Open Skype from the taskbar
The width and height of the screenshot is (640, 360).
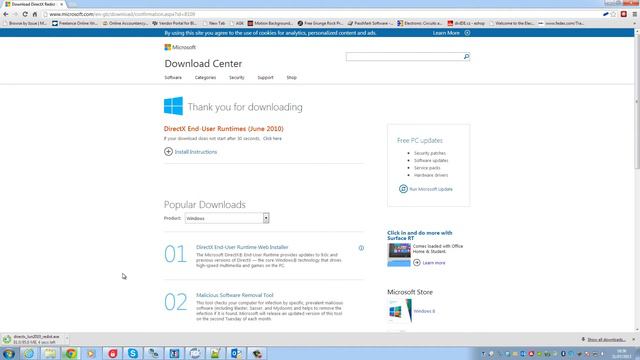pyautogui.click(x=133, y=353)
